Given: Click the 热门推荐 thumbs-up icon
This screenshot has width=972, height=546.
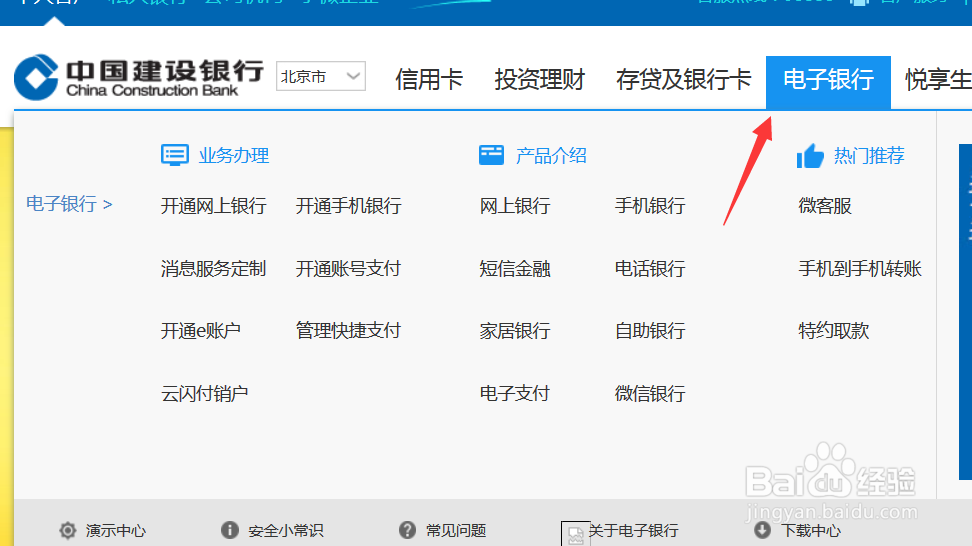Looking at the screenshot, I should [x=810, y=156].
